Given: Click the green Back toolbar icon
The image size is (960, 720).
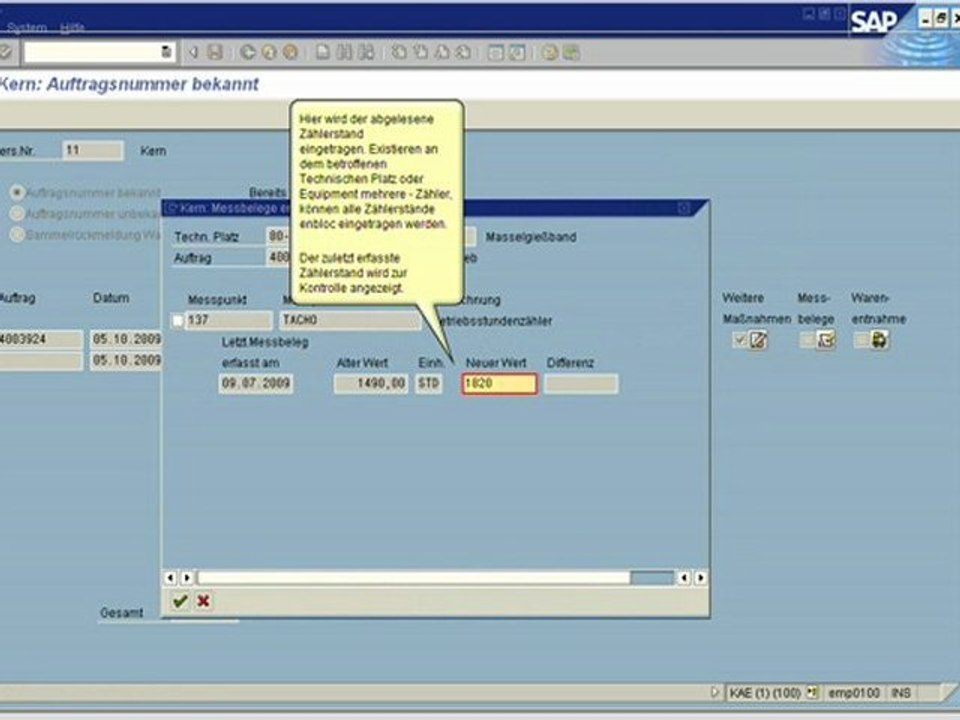Looking at the screenshot, I should (x=247, y=53).
